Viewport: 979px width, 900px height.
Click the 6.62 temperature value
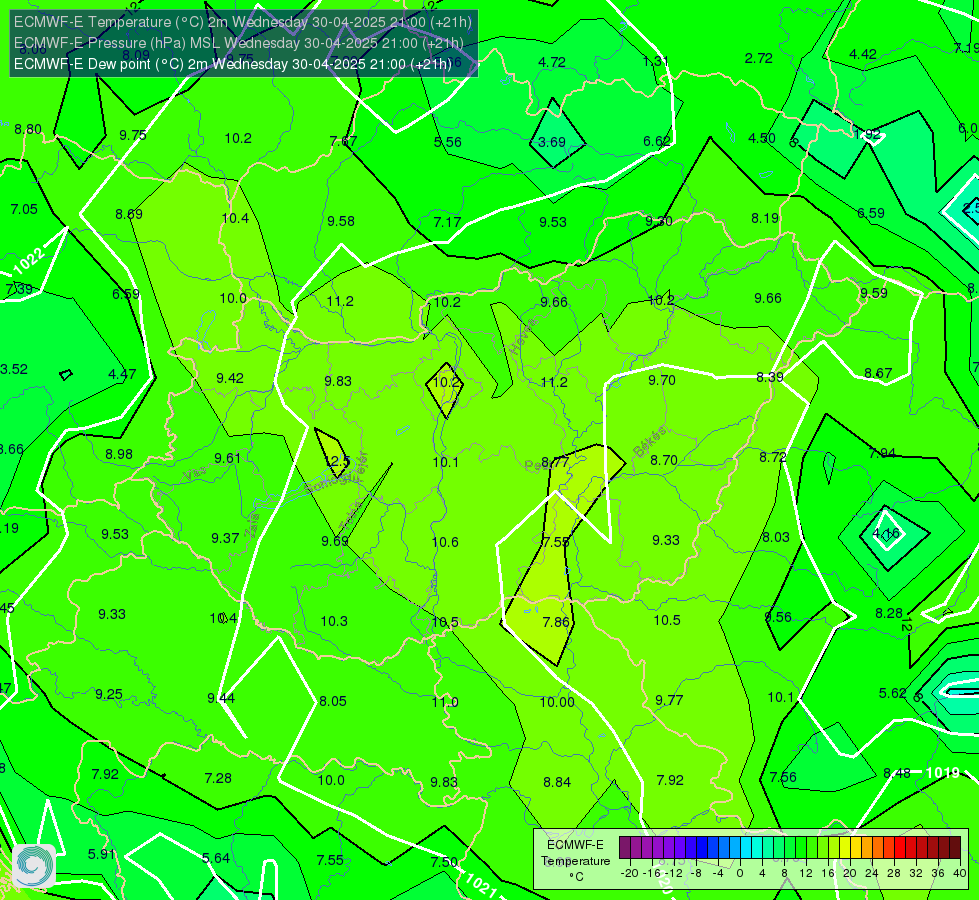click(657, 141)
